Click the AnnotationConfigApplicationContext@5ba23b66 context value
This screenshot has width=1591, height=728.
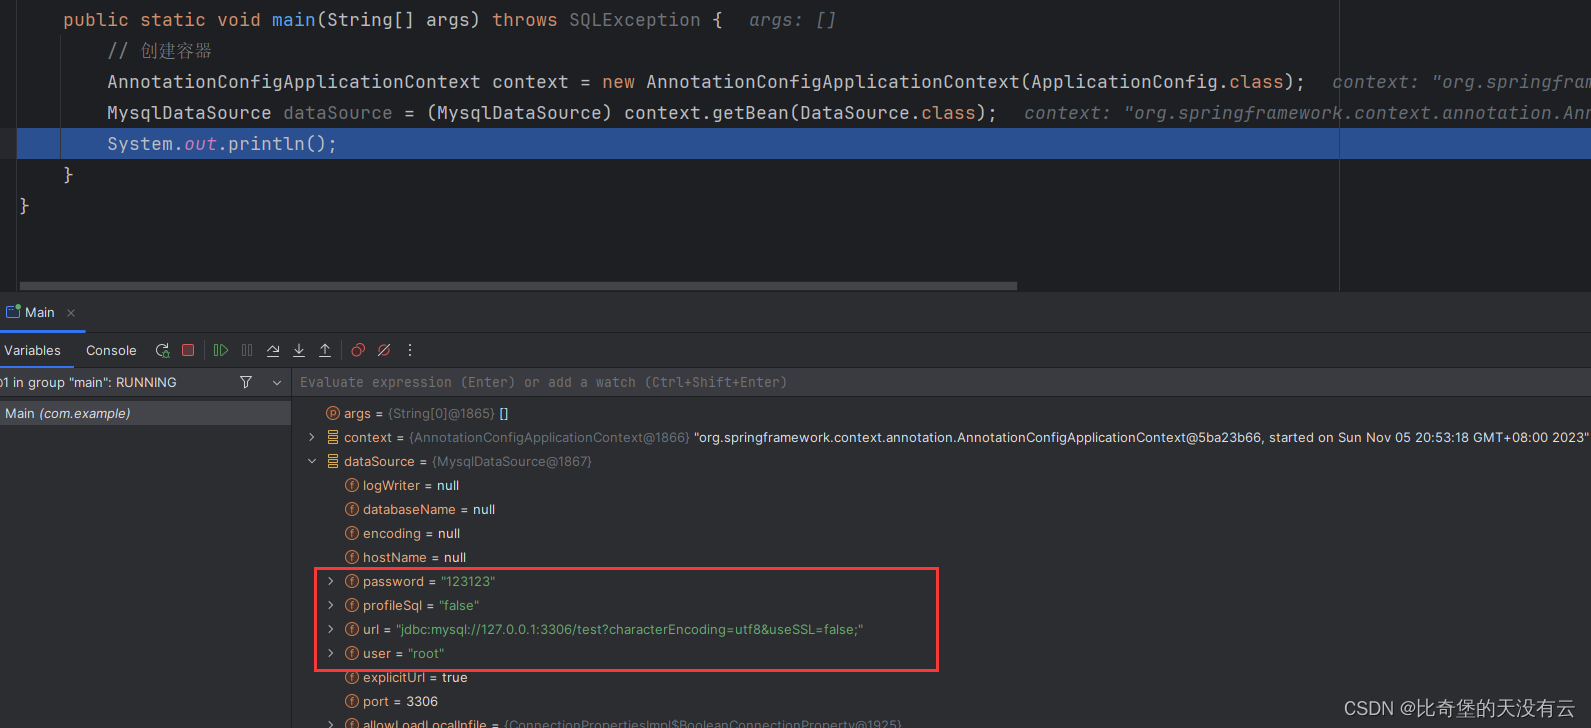click(1141, 437)
